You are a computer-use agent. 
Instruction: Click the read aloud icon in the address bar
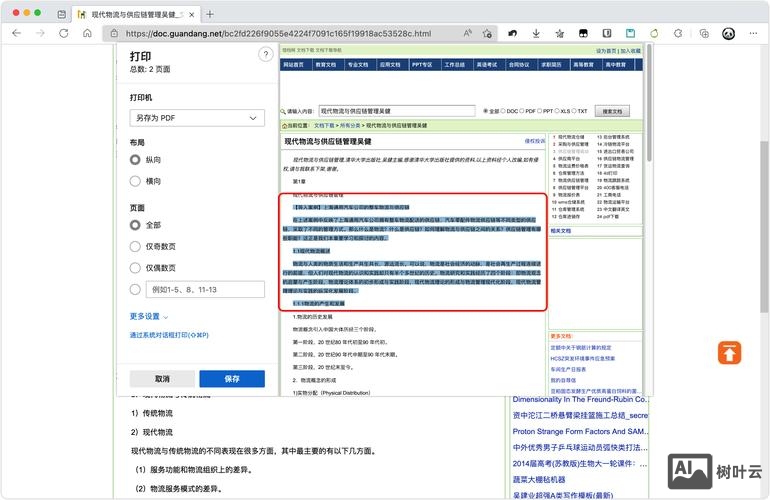tap(468, 33)
